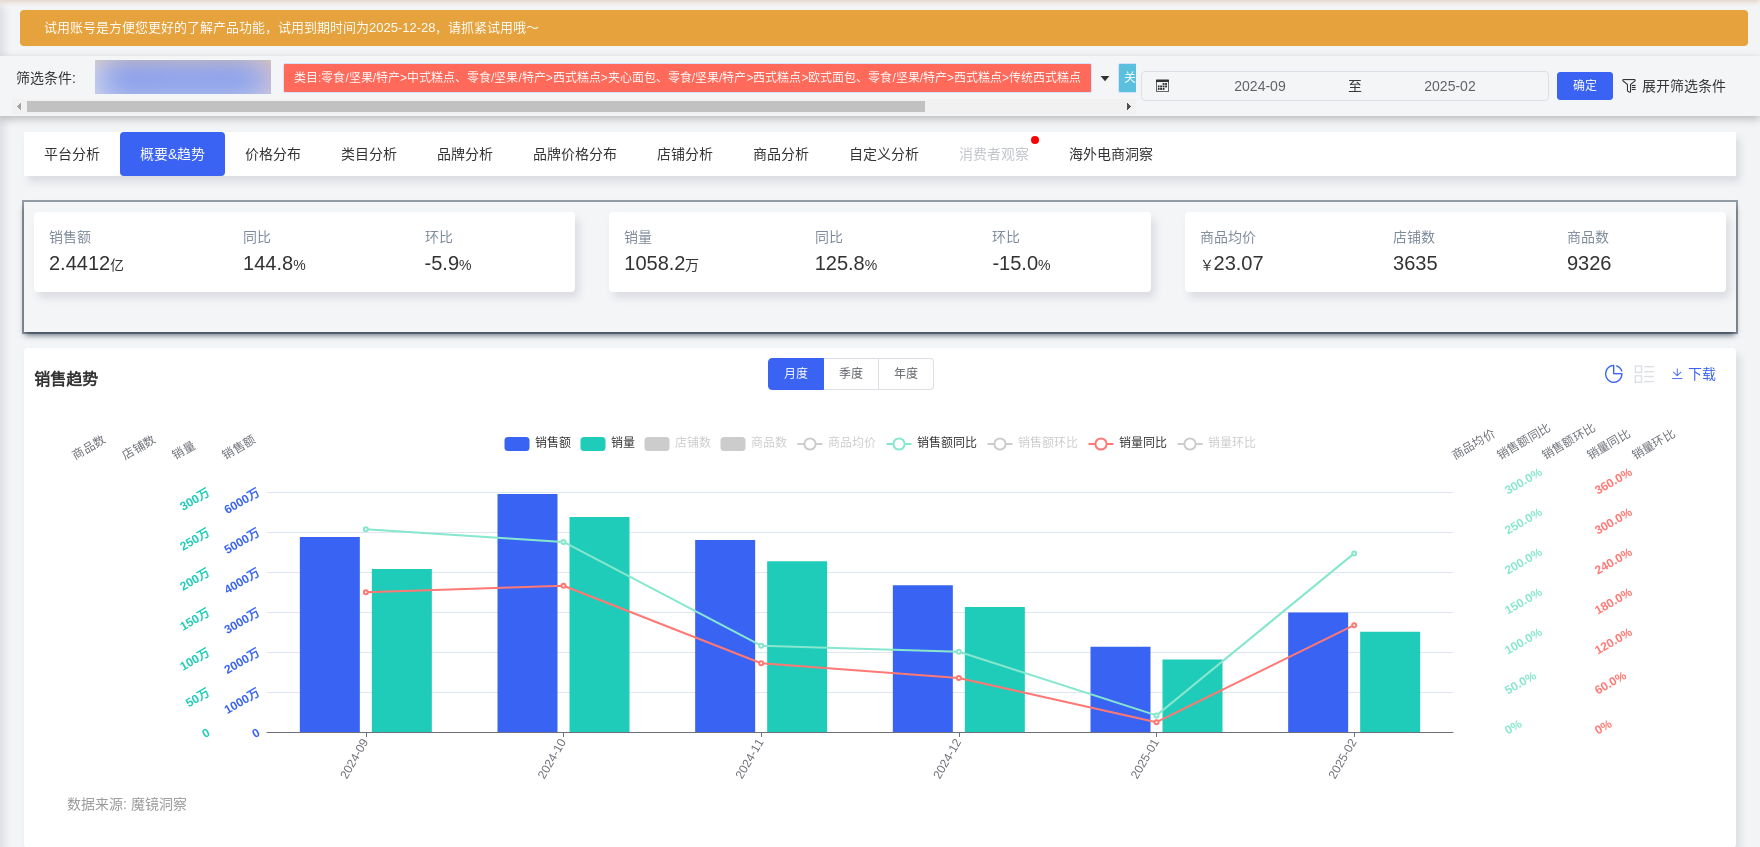The height and width of the screenshot is (847, 1760).
Task: Open 消费者观察 tab
Action: pos(994,154)
